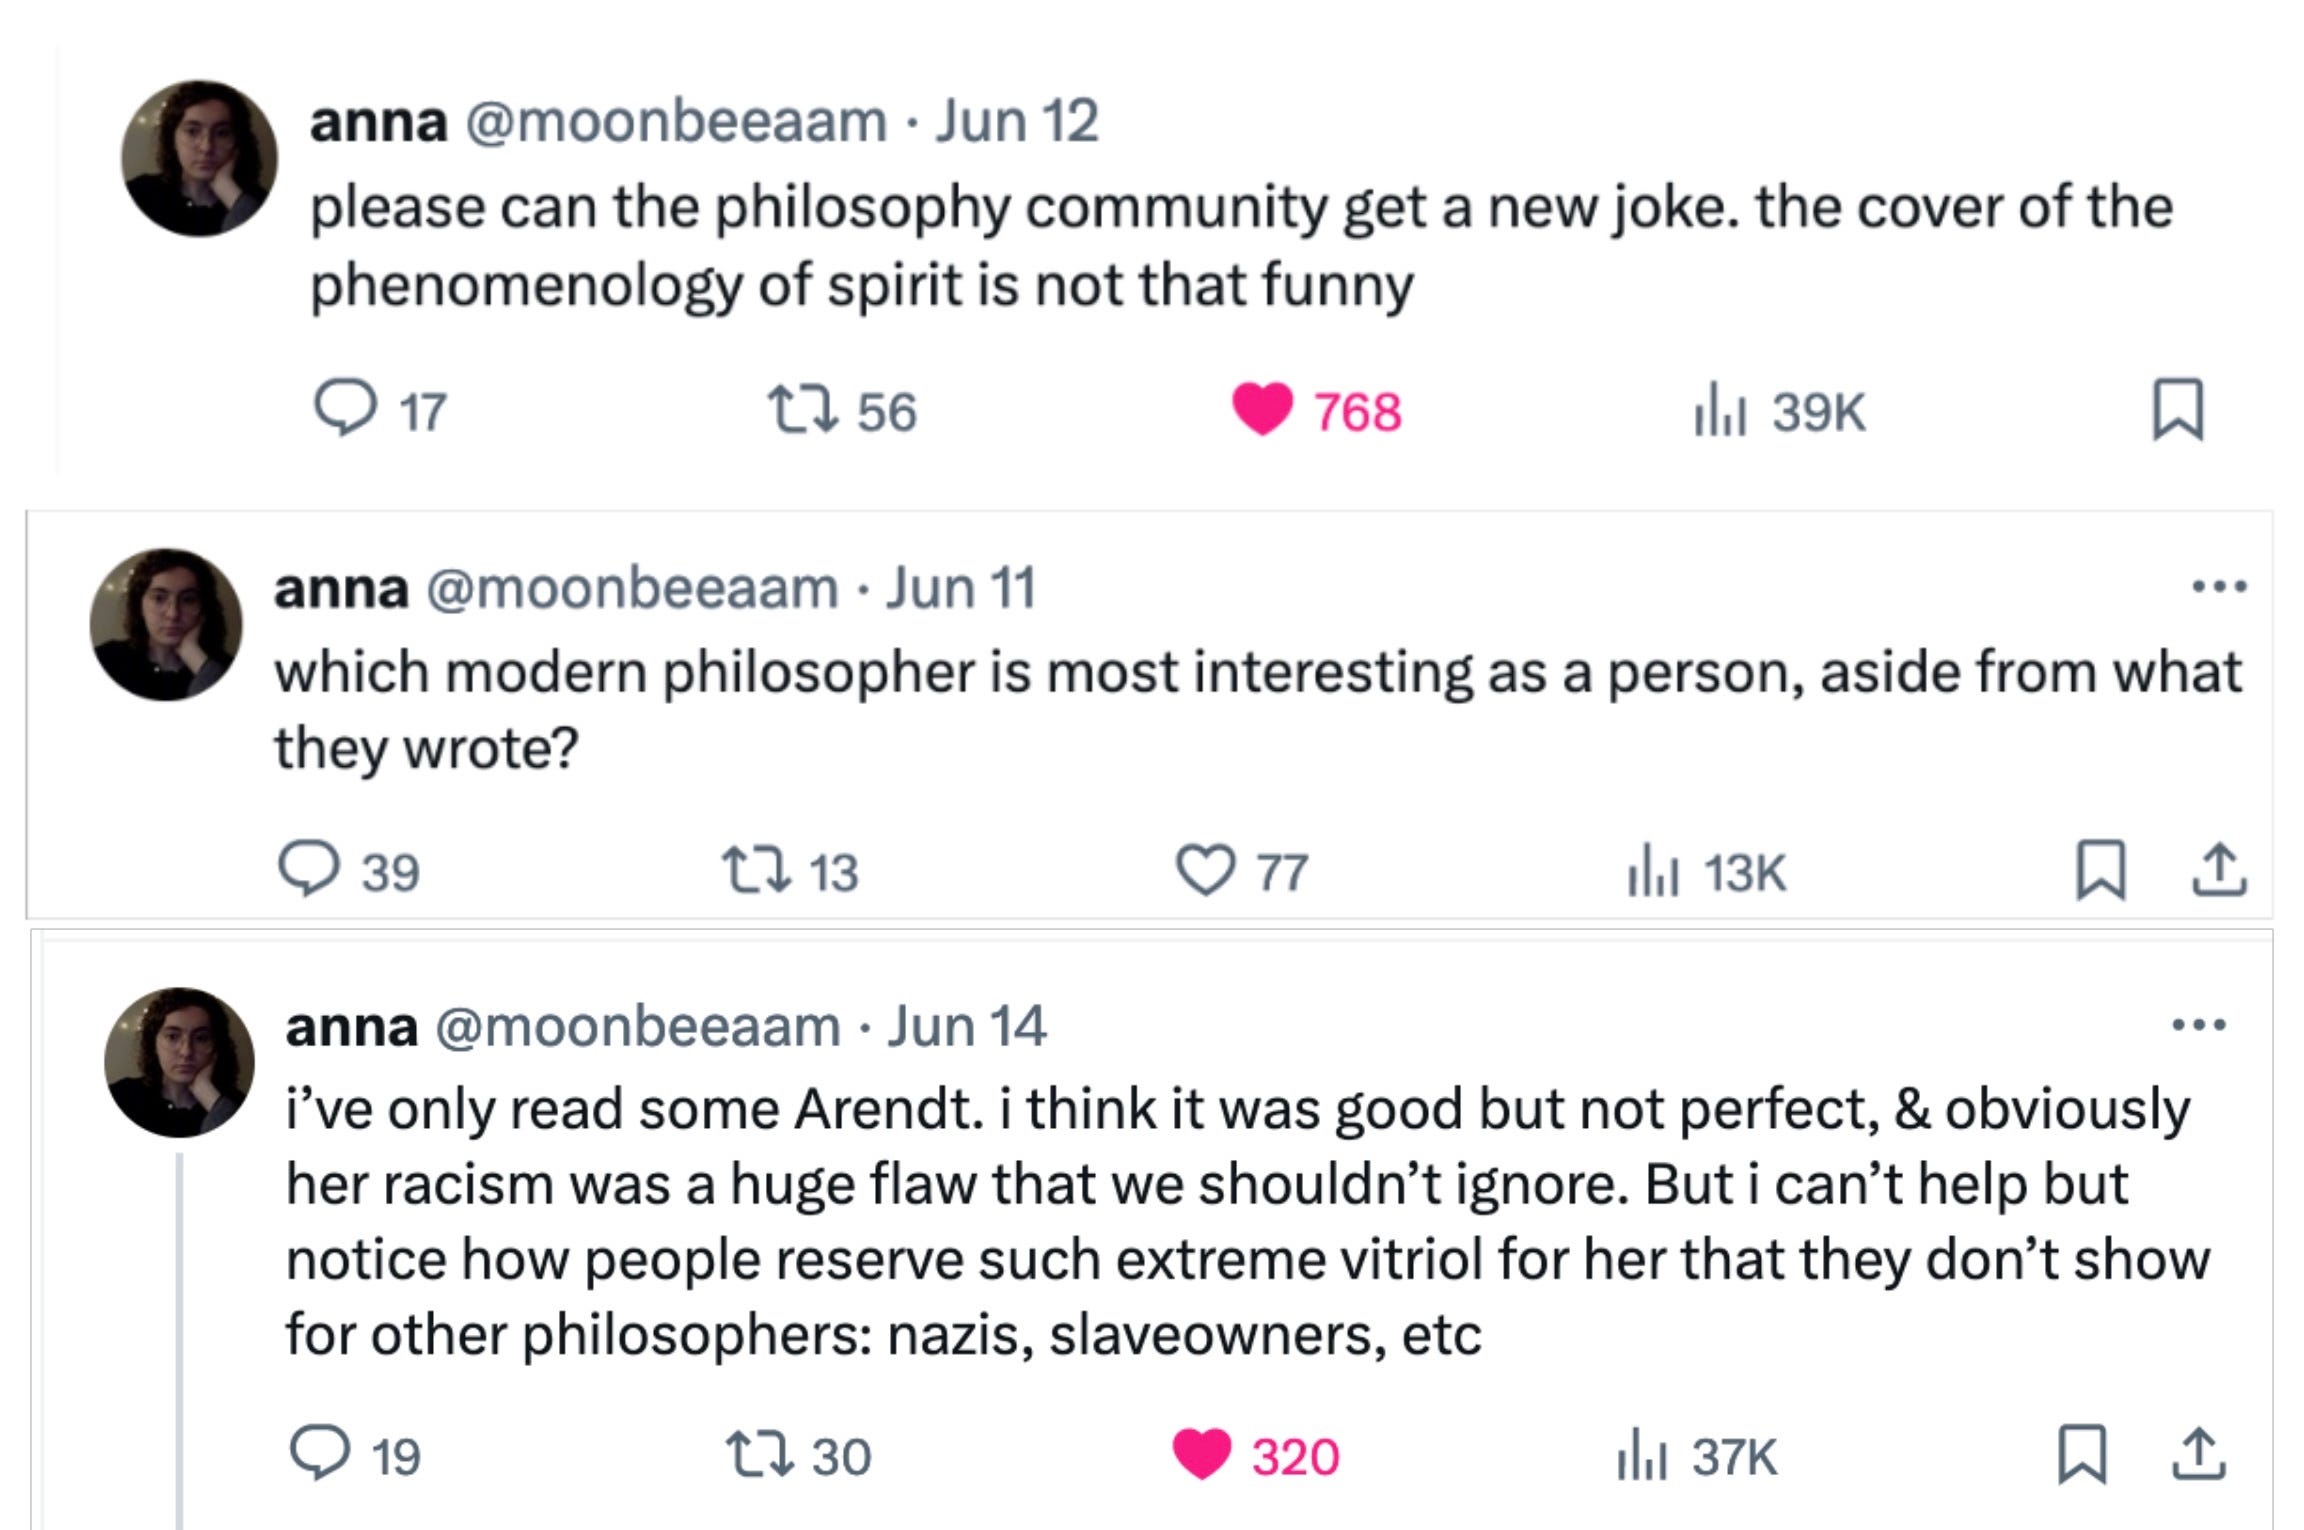This screenshot has height=1530, width=2304.
Task: Reply to the modern philosopher question tweet
Action: (x=309, y=869)
